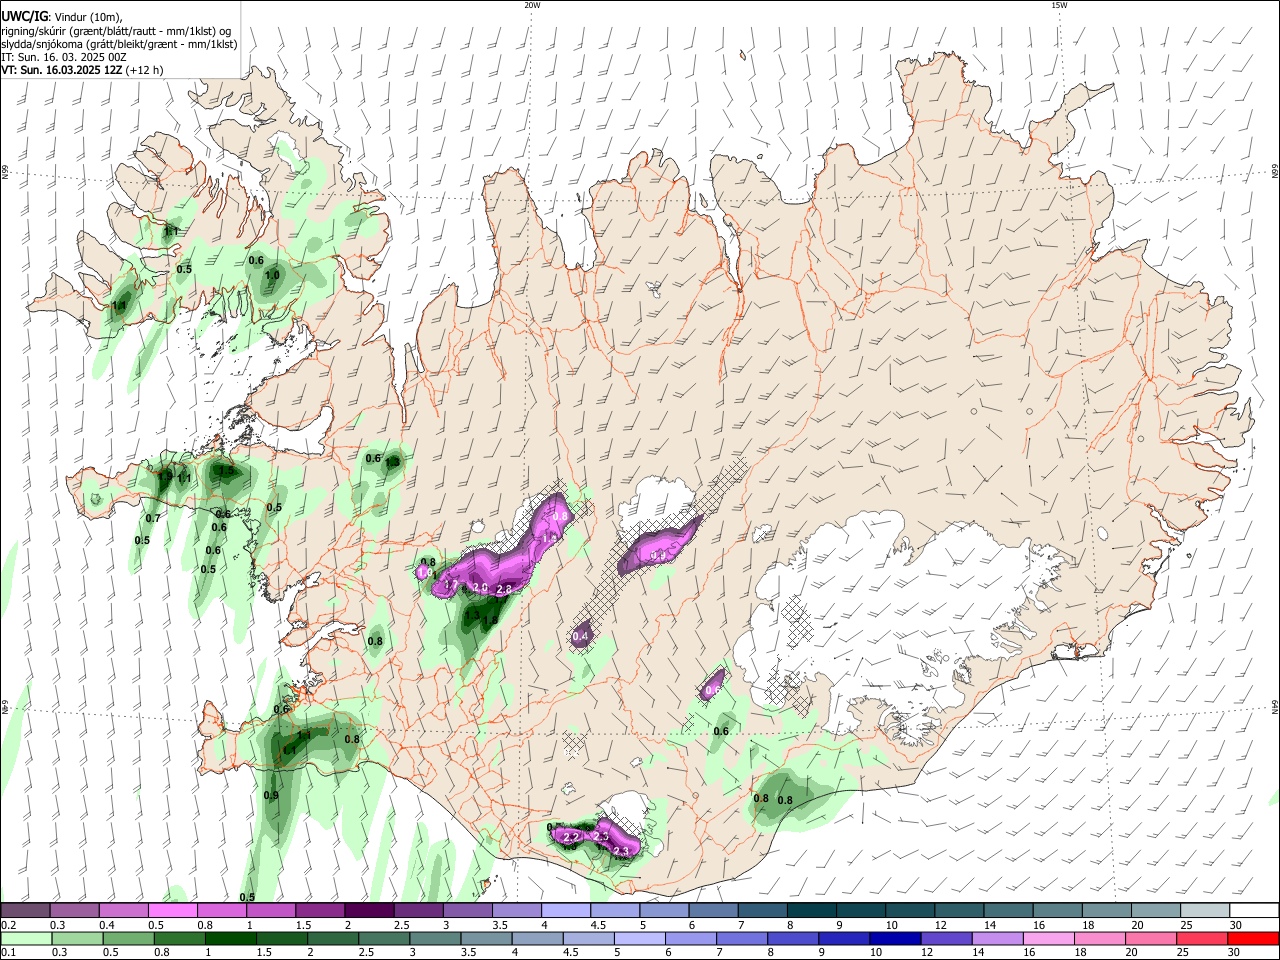Image resolution: width=1280 pixels, height=960 pixels.
Task: Click the slydda/snjókoma legend description line
Action: 119,44
